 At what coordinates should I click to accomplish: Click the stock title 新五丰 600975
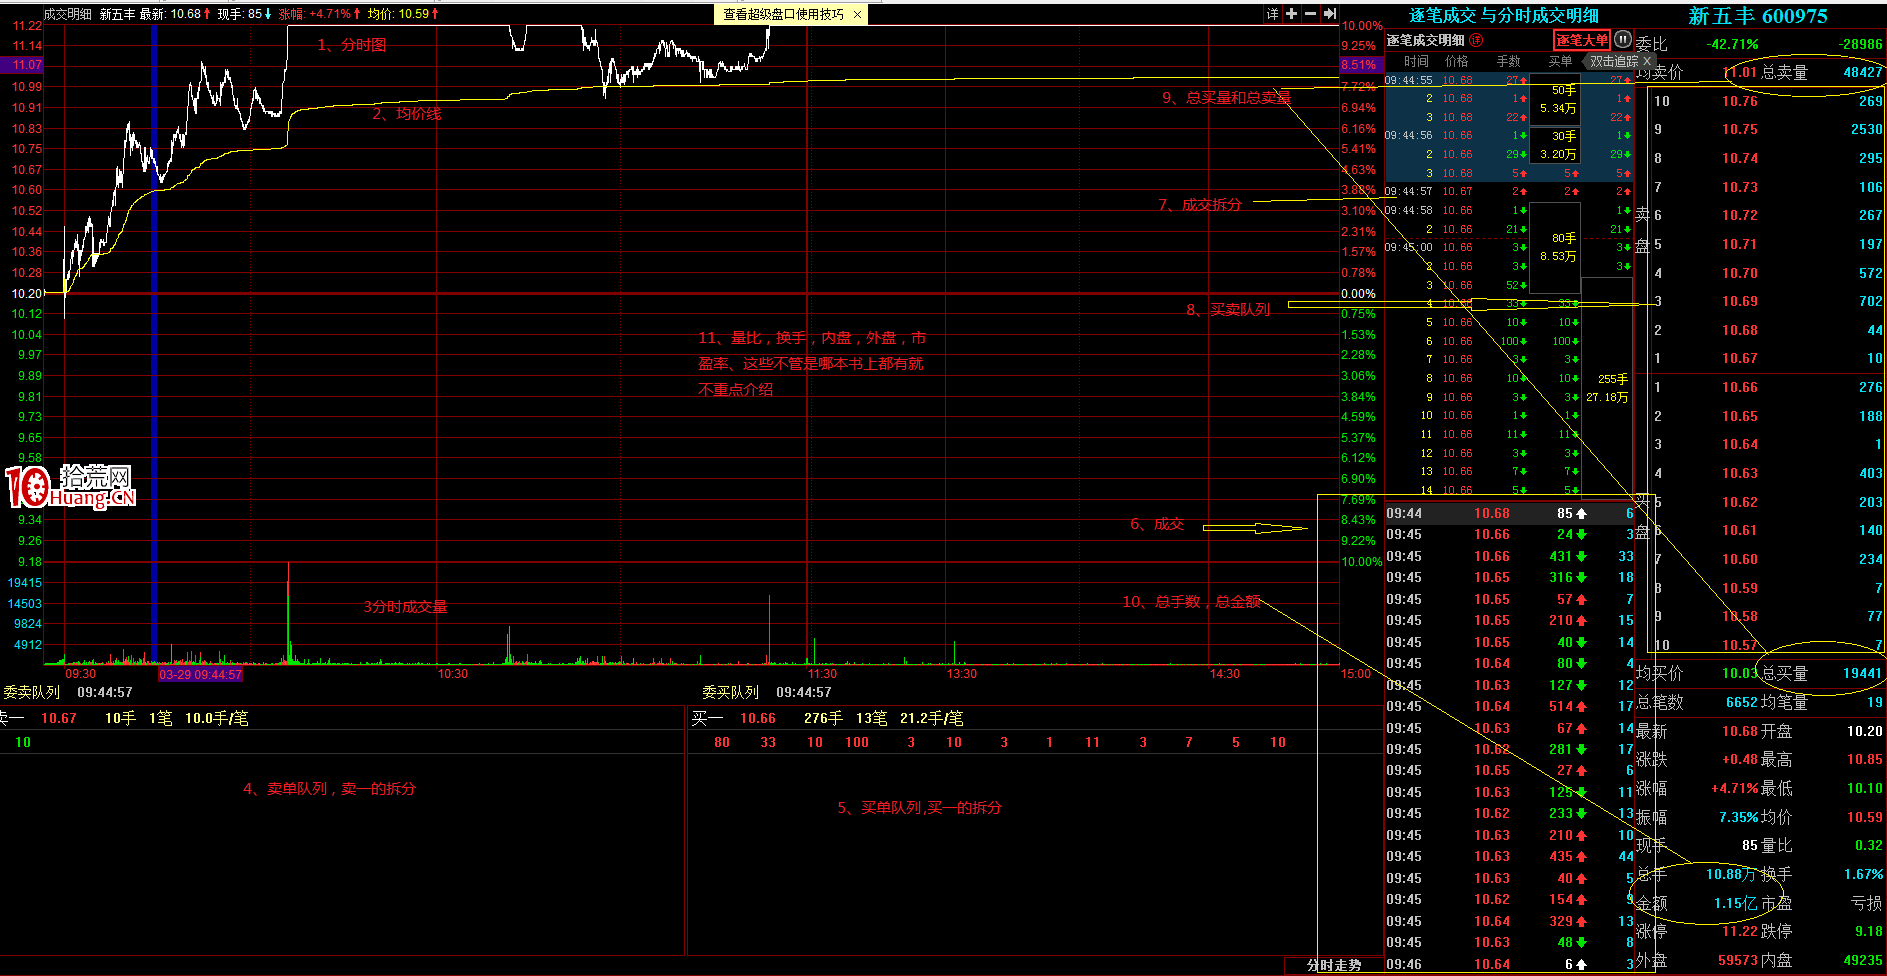[x=1757, y=16]
